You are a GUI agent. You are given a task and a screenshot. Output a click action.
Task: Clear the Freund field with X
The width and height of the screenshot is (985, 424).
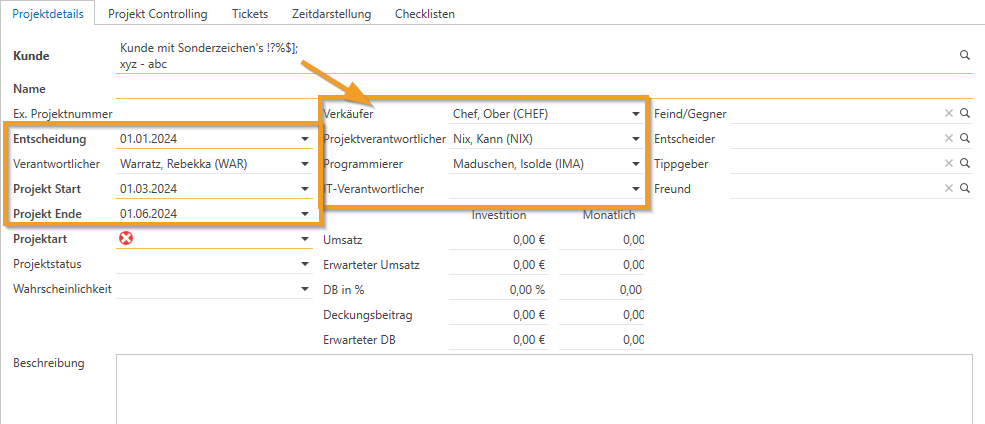(949, 188)
